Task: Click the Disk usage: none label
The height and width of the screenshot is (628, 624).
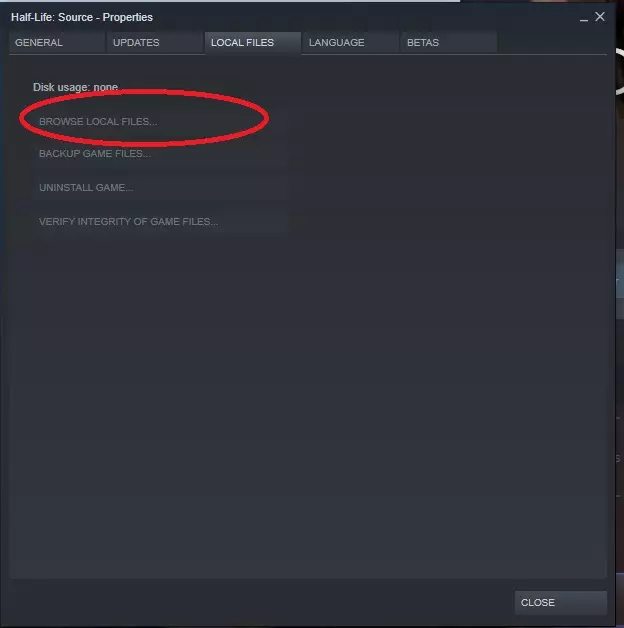Action: 75,87
